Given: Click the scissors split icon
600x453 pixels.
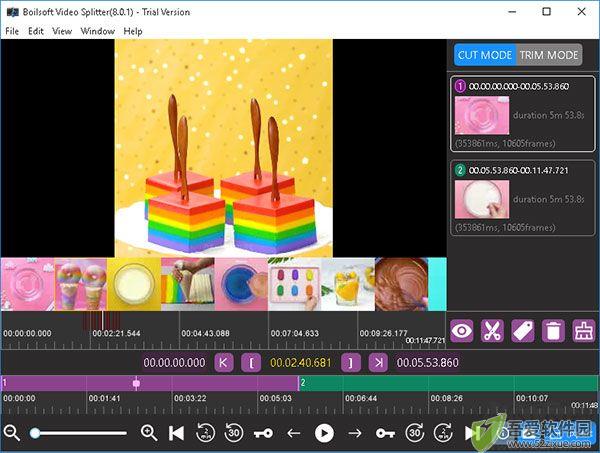Looking at the screenshot, I should 492,331.
